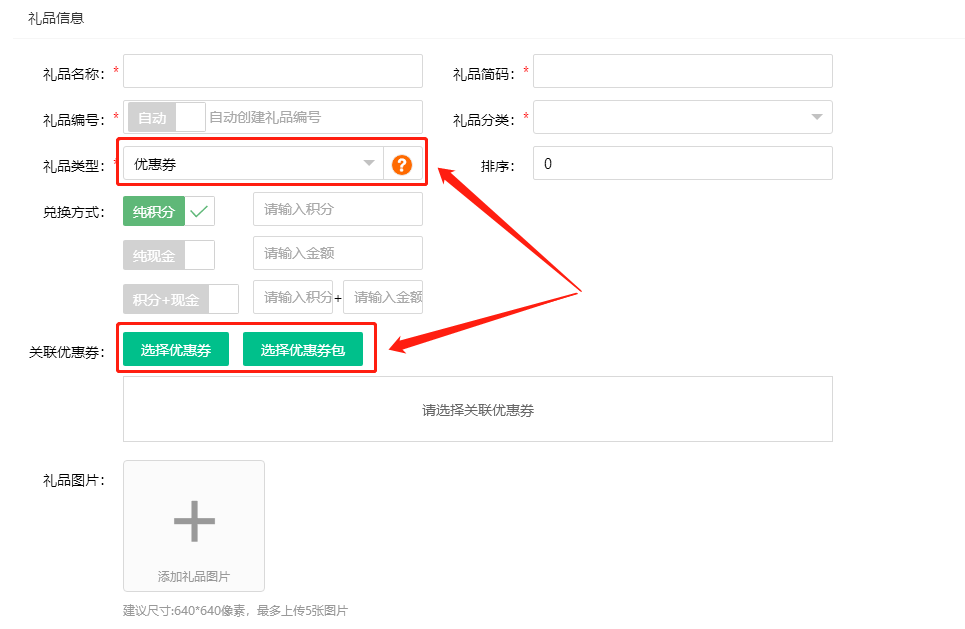Click the plus icon to add gift image

[x=194, y=520]
